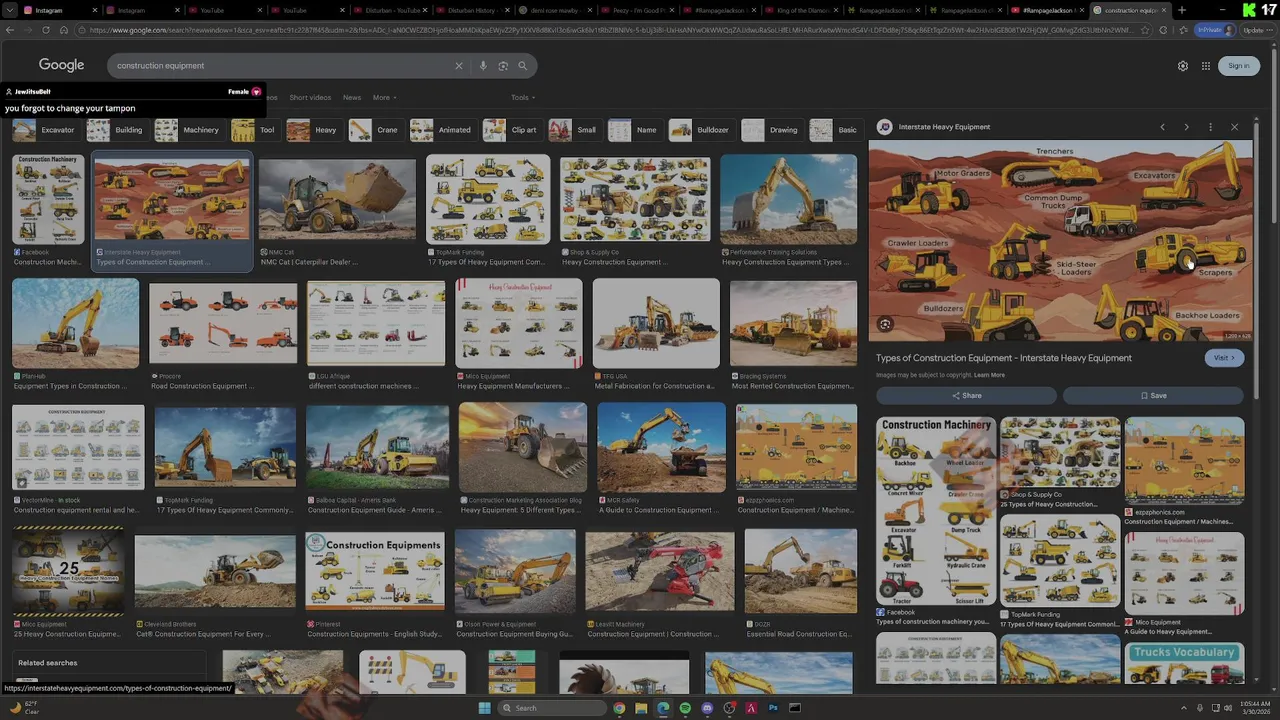Clear the search box with the X icon
Image resolution: width=1280 pixels, height=720 pixels.
click(x=459, y=66)
